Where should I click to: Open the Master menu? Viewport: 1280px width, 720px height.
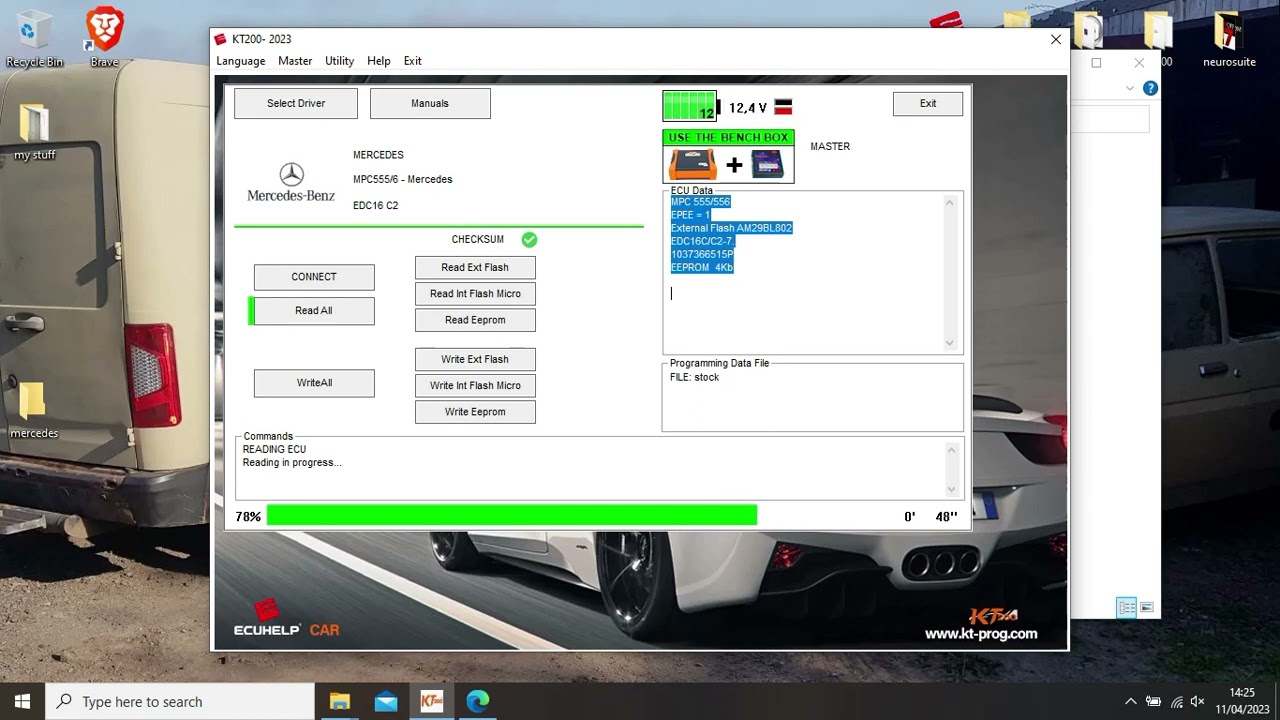(295, 61)
